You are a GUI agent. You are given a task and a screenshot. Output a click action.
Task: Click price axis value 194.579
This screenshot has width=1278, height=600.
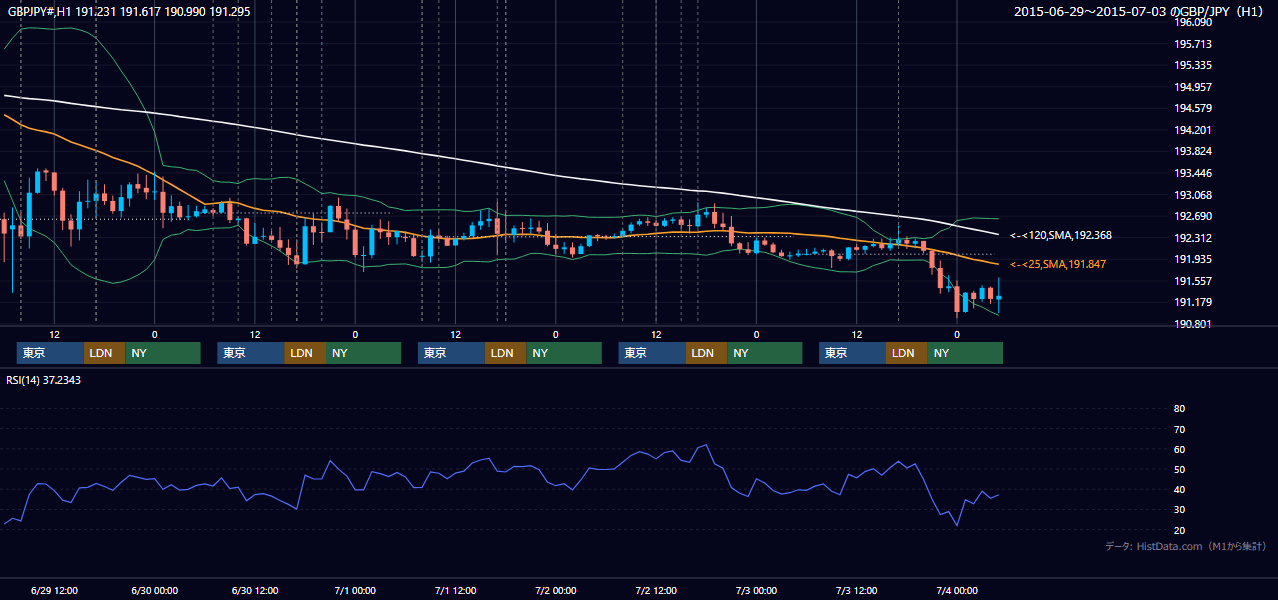(1193, 108)
